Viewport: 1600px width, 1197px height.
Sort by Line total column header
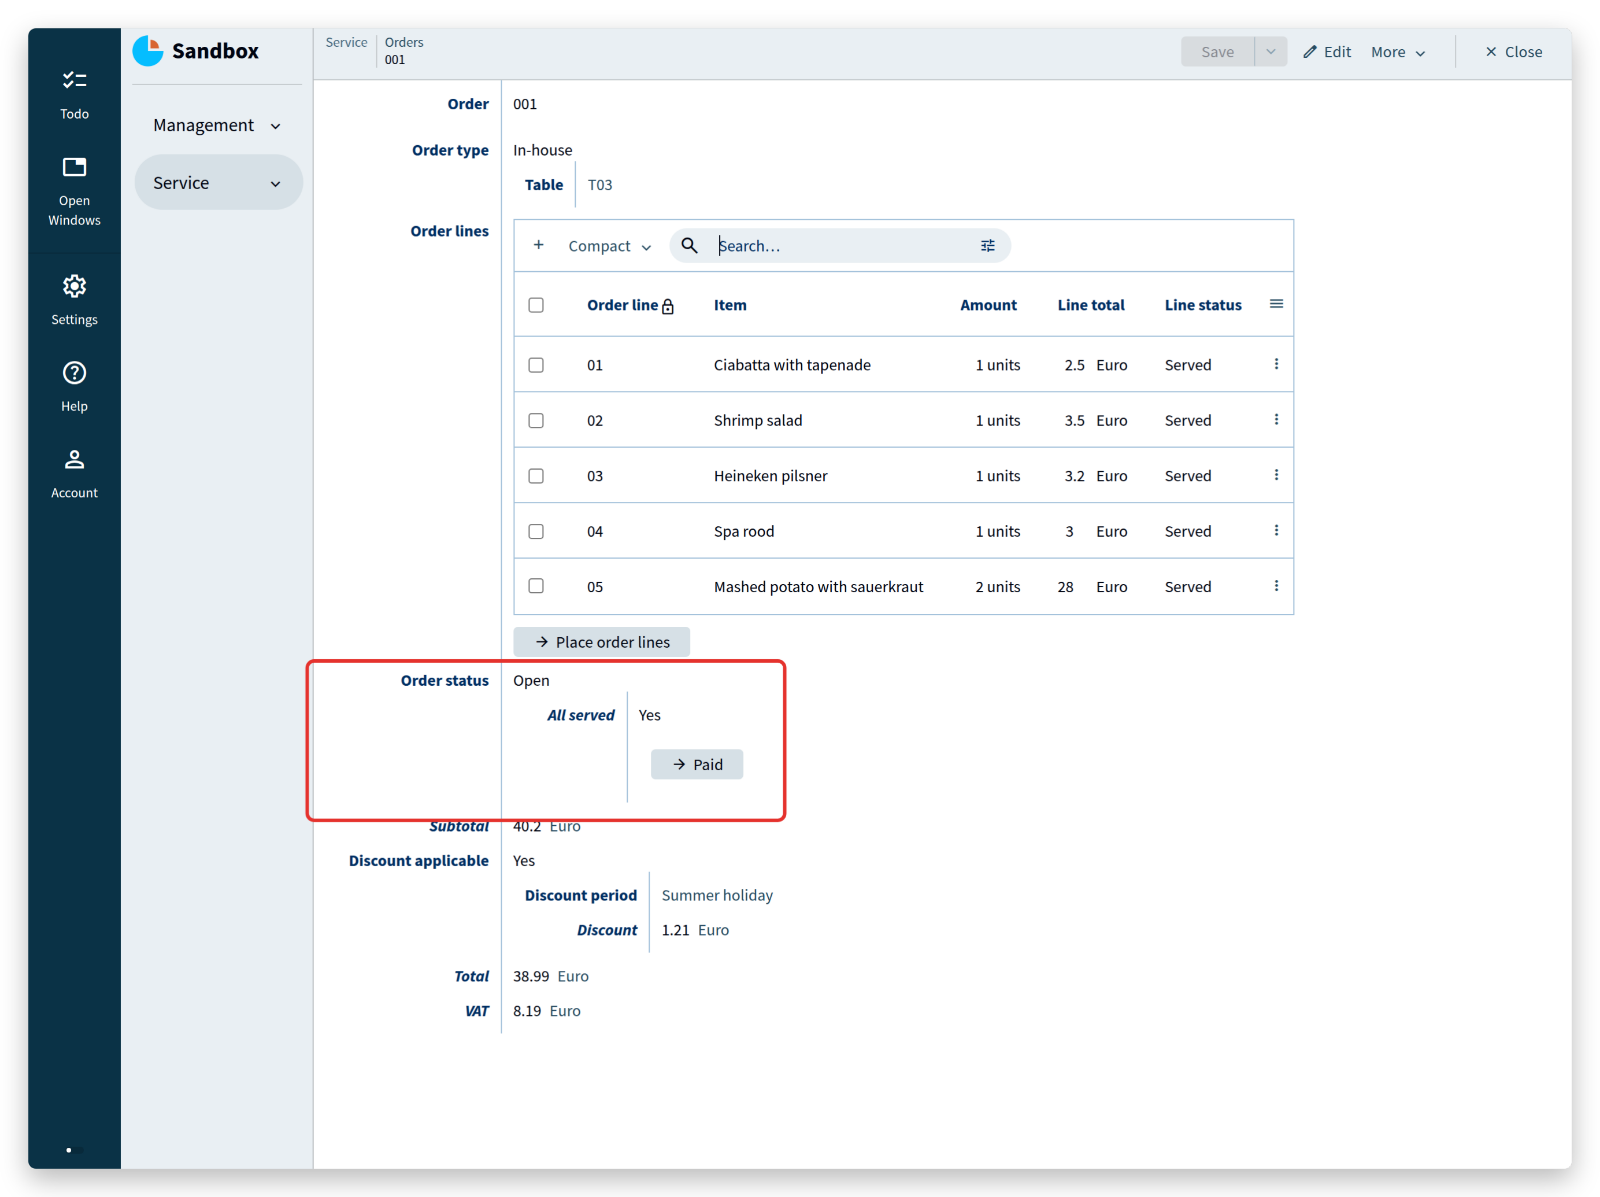[x=1091, y=305]
